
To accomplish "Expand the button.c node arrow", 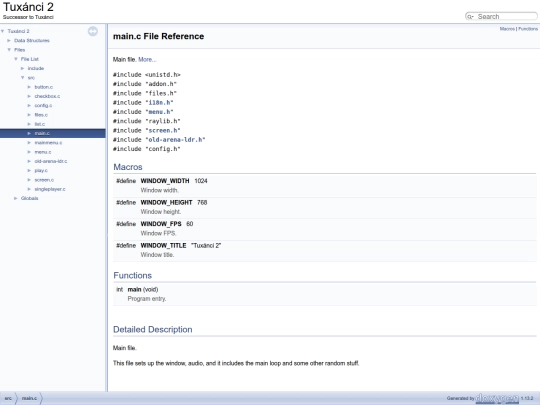I will pyautogui.click(x=29, y=87).
